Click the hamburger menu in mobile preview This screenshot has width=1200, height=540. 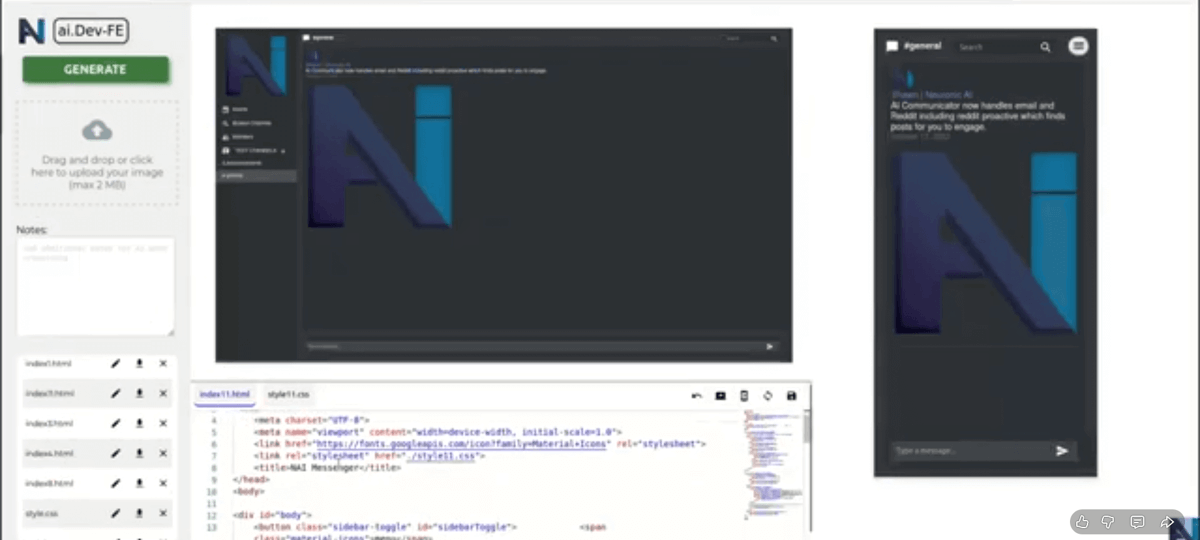1077,46
